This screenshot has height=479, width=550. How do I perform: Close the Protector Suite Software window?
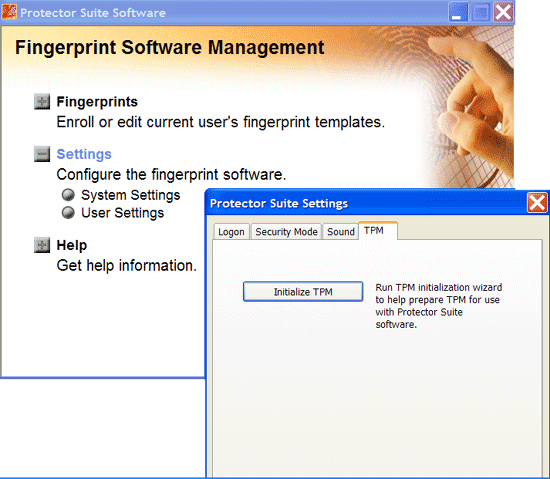(x=503, y=13)
